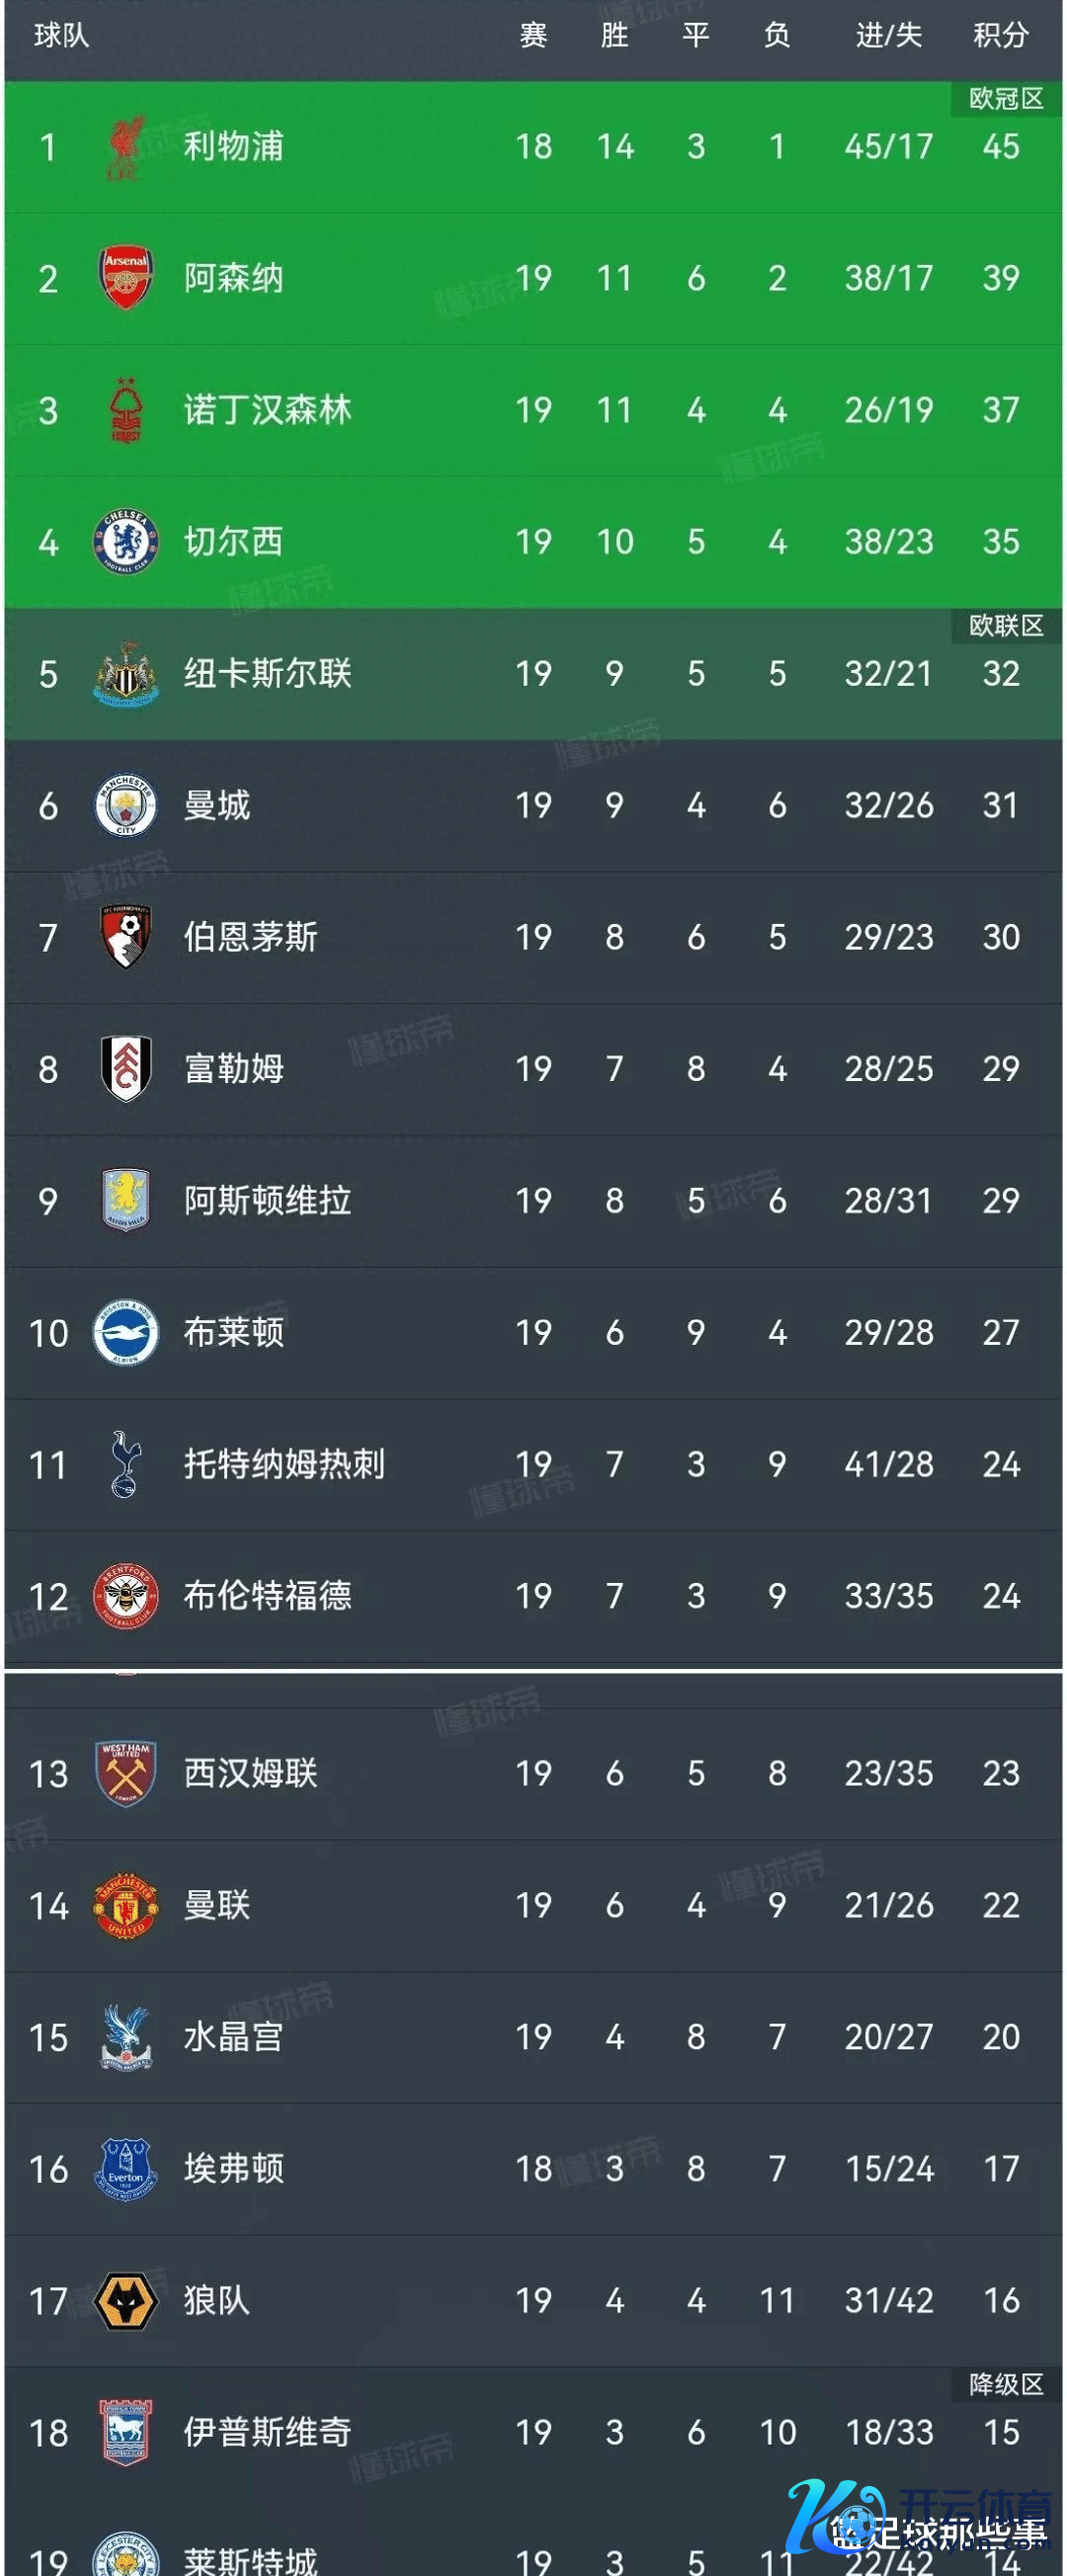Select the Brighton club badge
Viewport: 1067px width, 2576px height.
click(126, 1332)
